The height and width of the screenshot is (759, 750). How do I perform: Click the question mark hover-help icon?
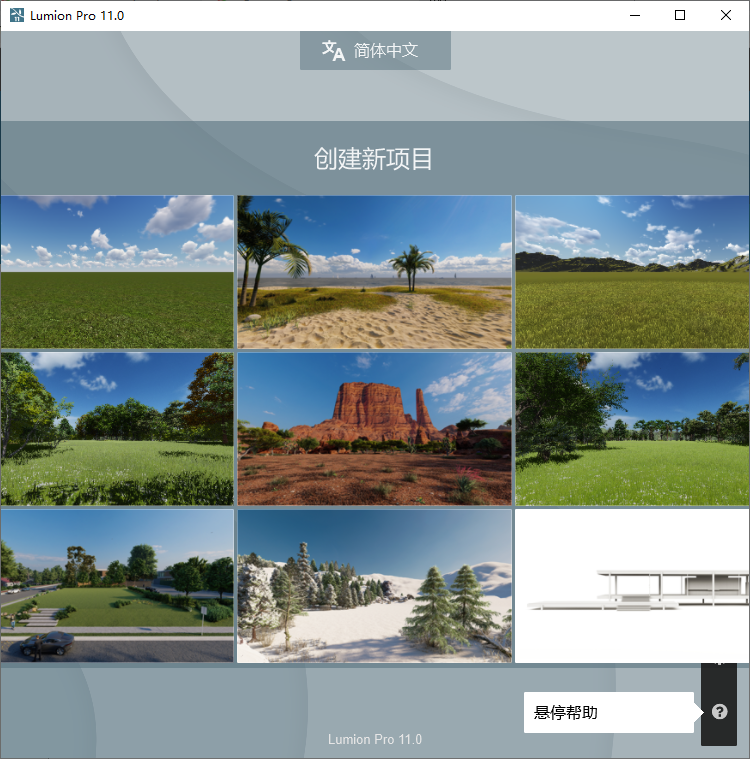pyautogui.click(x=719, y=712)
